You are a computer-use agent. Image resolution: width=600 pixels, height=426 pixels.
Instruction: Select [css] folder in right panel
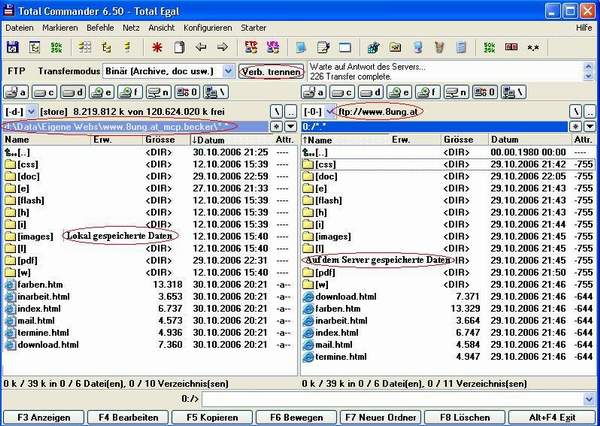tap(448, 165)
